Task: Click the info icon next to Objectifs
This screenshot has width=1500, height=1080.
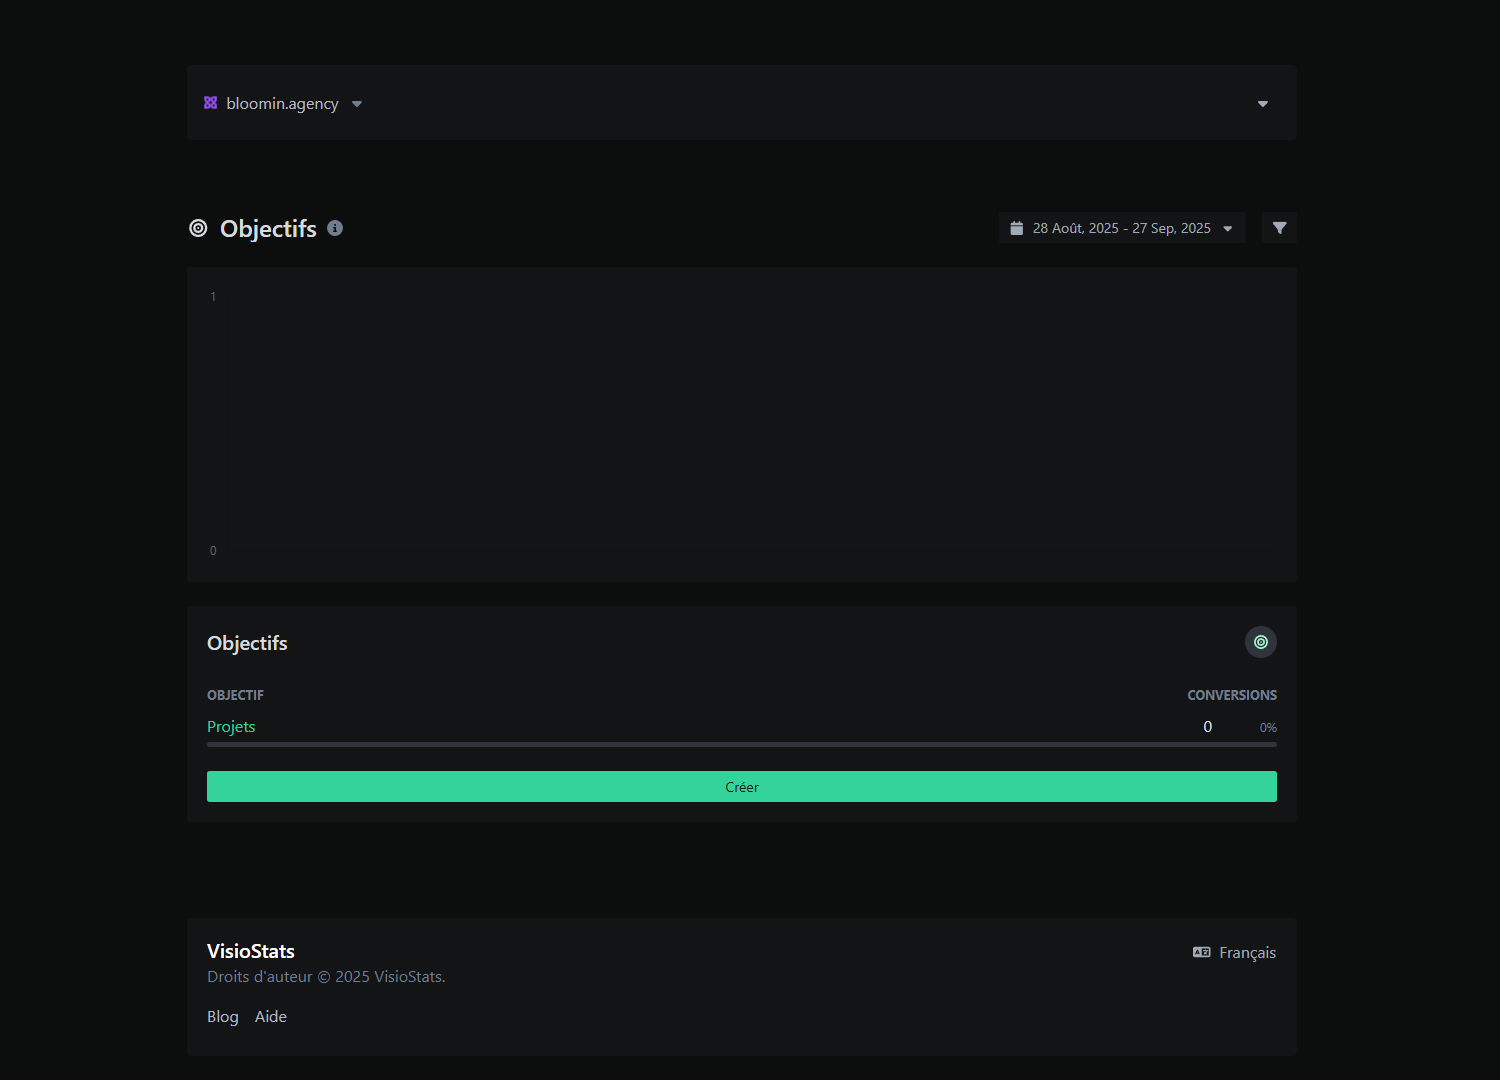Action: [335, 228]
